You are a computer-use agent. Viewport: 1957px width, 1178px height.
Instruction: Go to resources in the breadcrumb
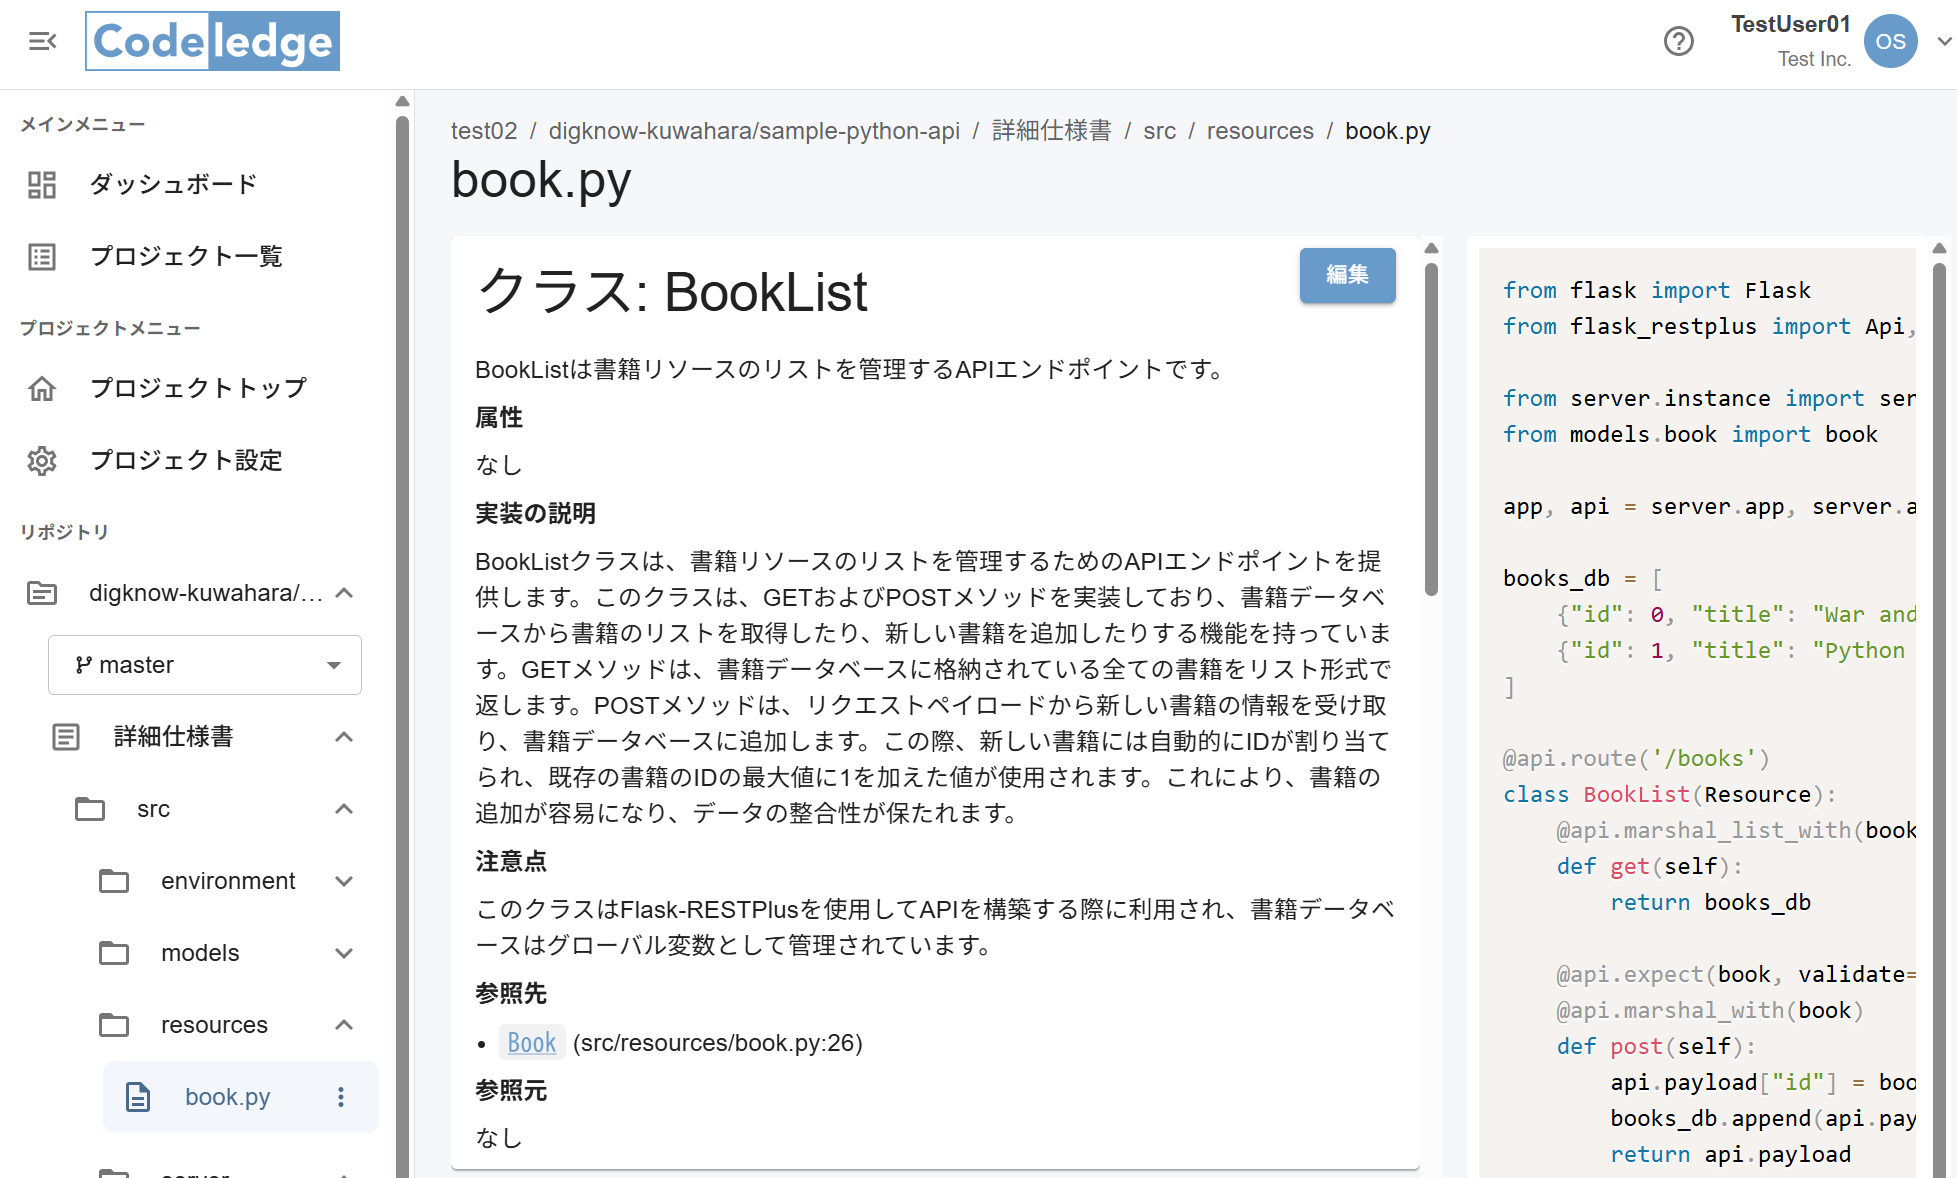(x=1259, y=131)
